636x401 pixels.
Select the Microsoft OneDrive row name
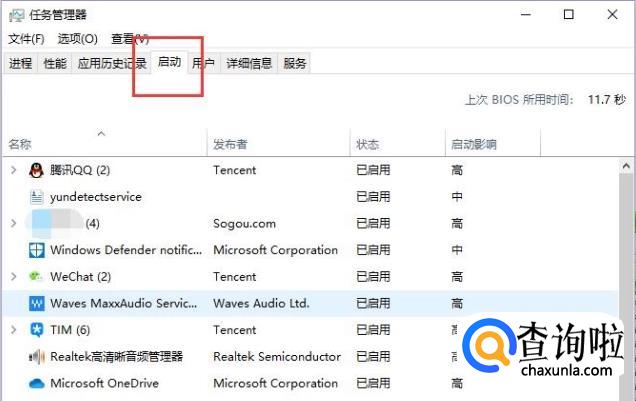[x=104, y=383]
